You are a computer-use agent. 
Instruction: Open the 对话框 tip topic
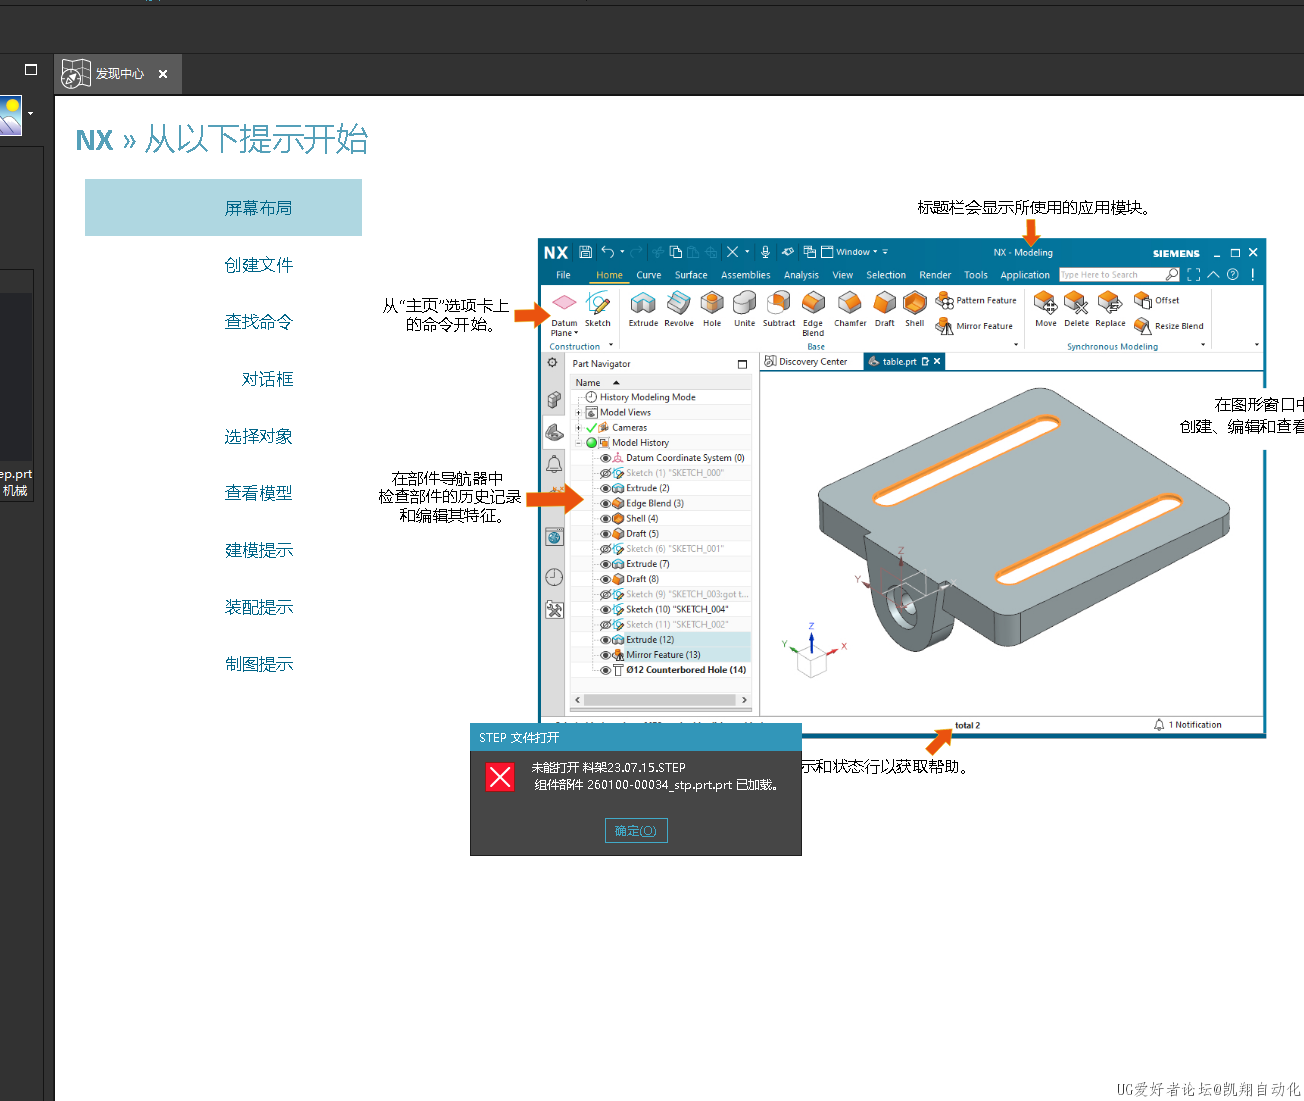pyautogui.click(x=268, y=379)
